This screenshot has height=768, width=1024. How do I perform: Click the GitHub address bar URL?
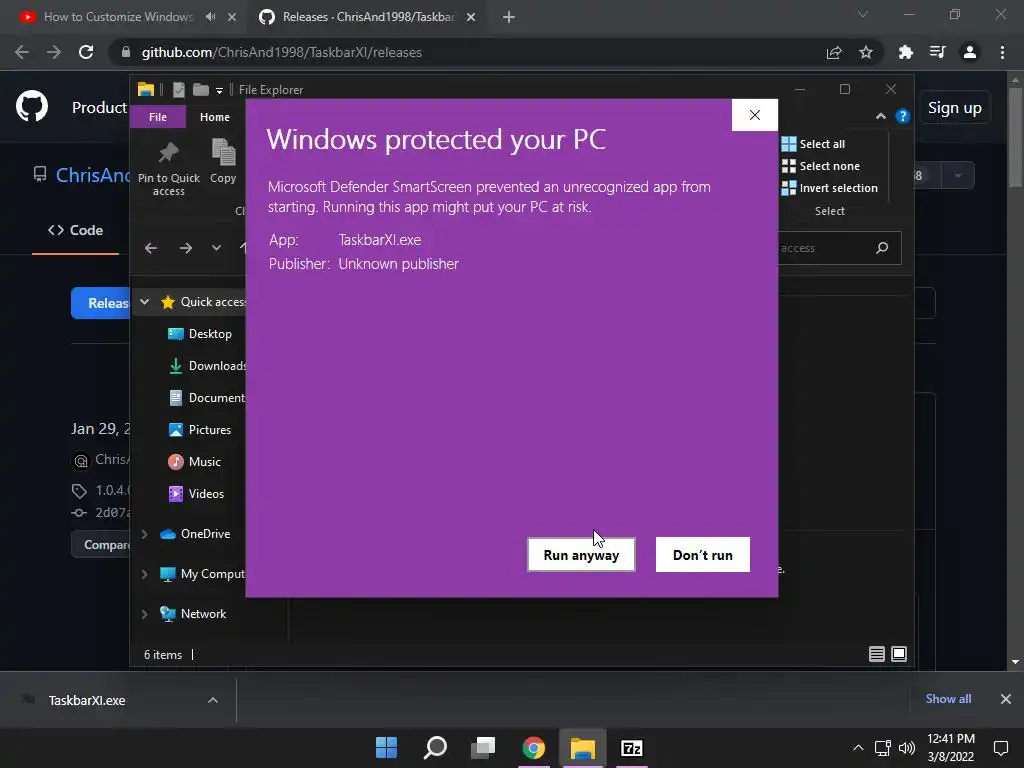pyautogui.click(x=281, y=52)
